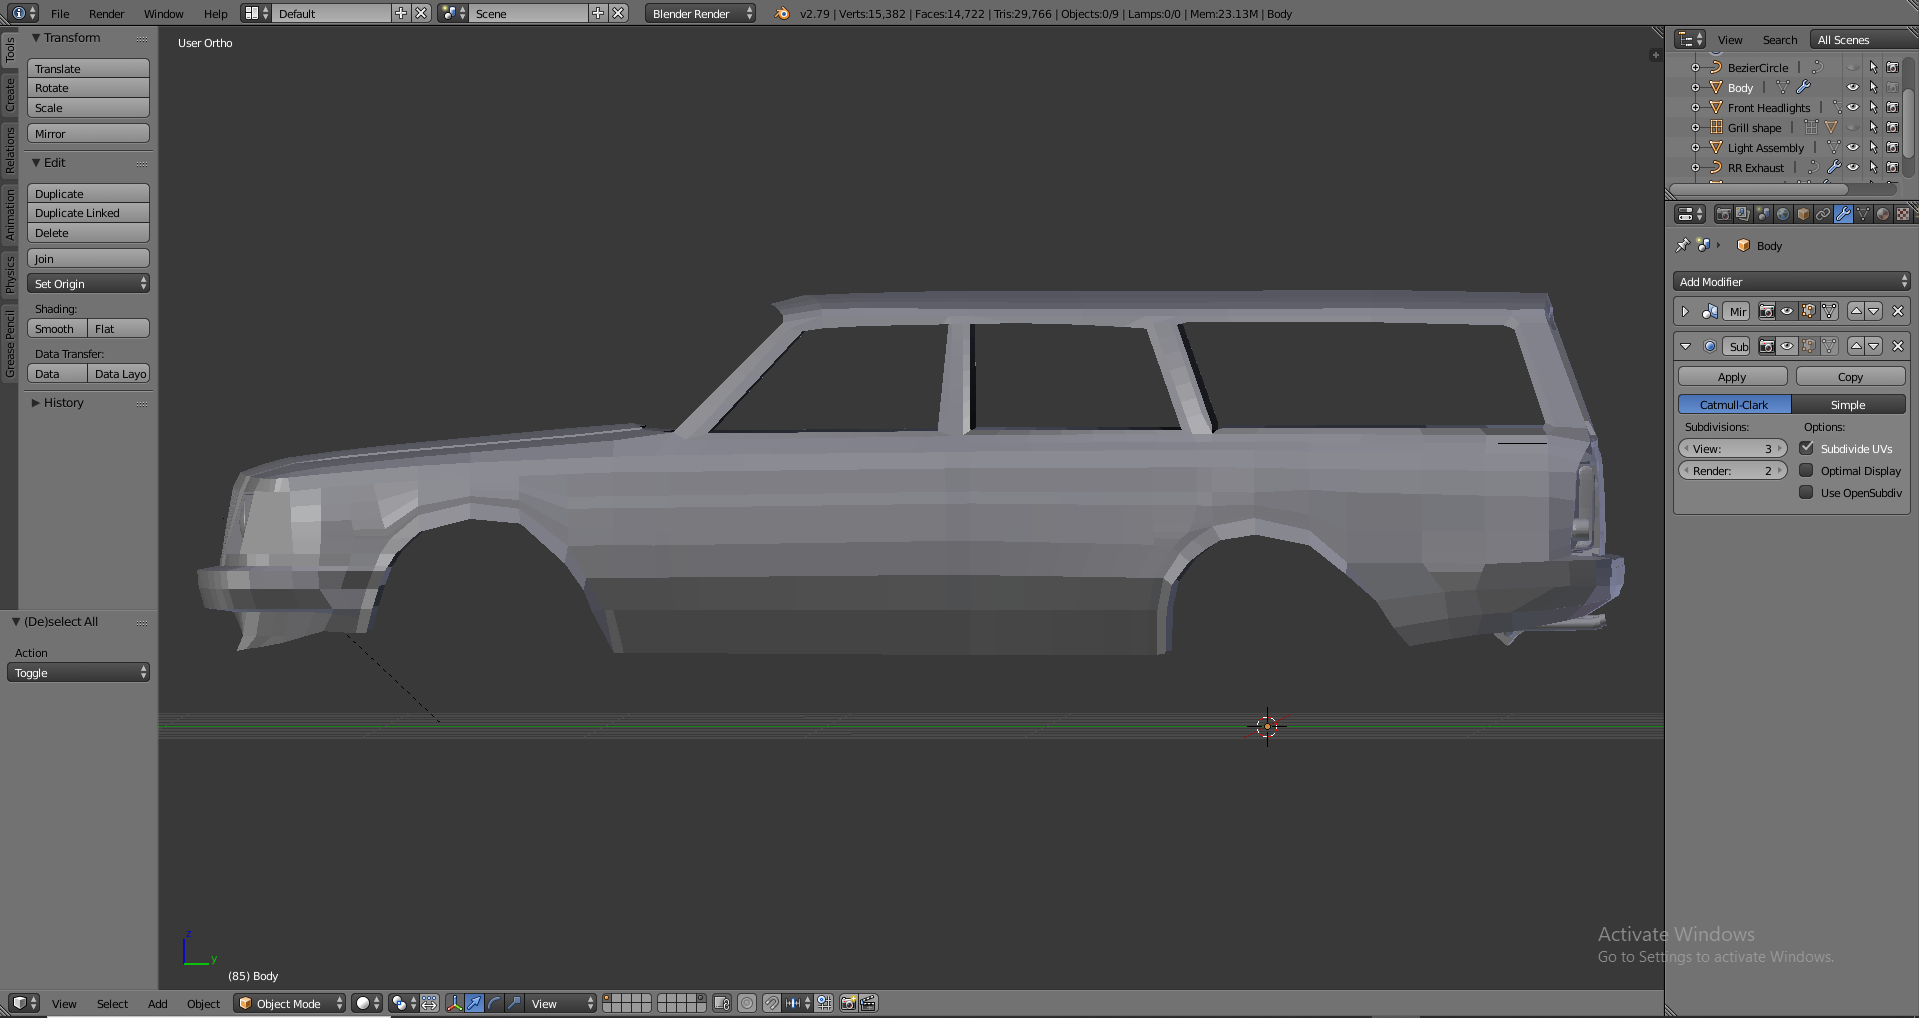1919x1018 pixels.
Task: Toggle the lock camera to layers icon
Action: click(x=722, y=1003)
